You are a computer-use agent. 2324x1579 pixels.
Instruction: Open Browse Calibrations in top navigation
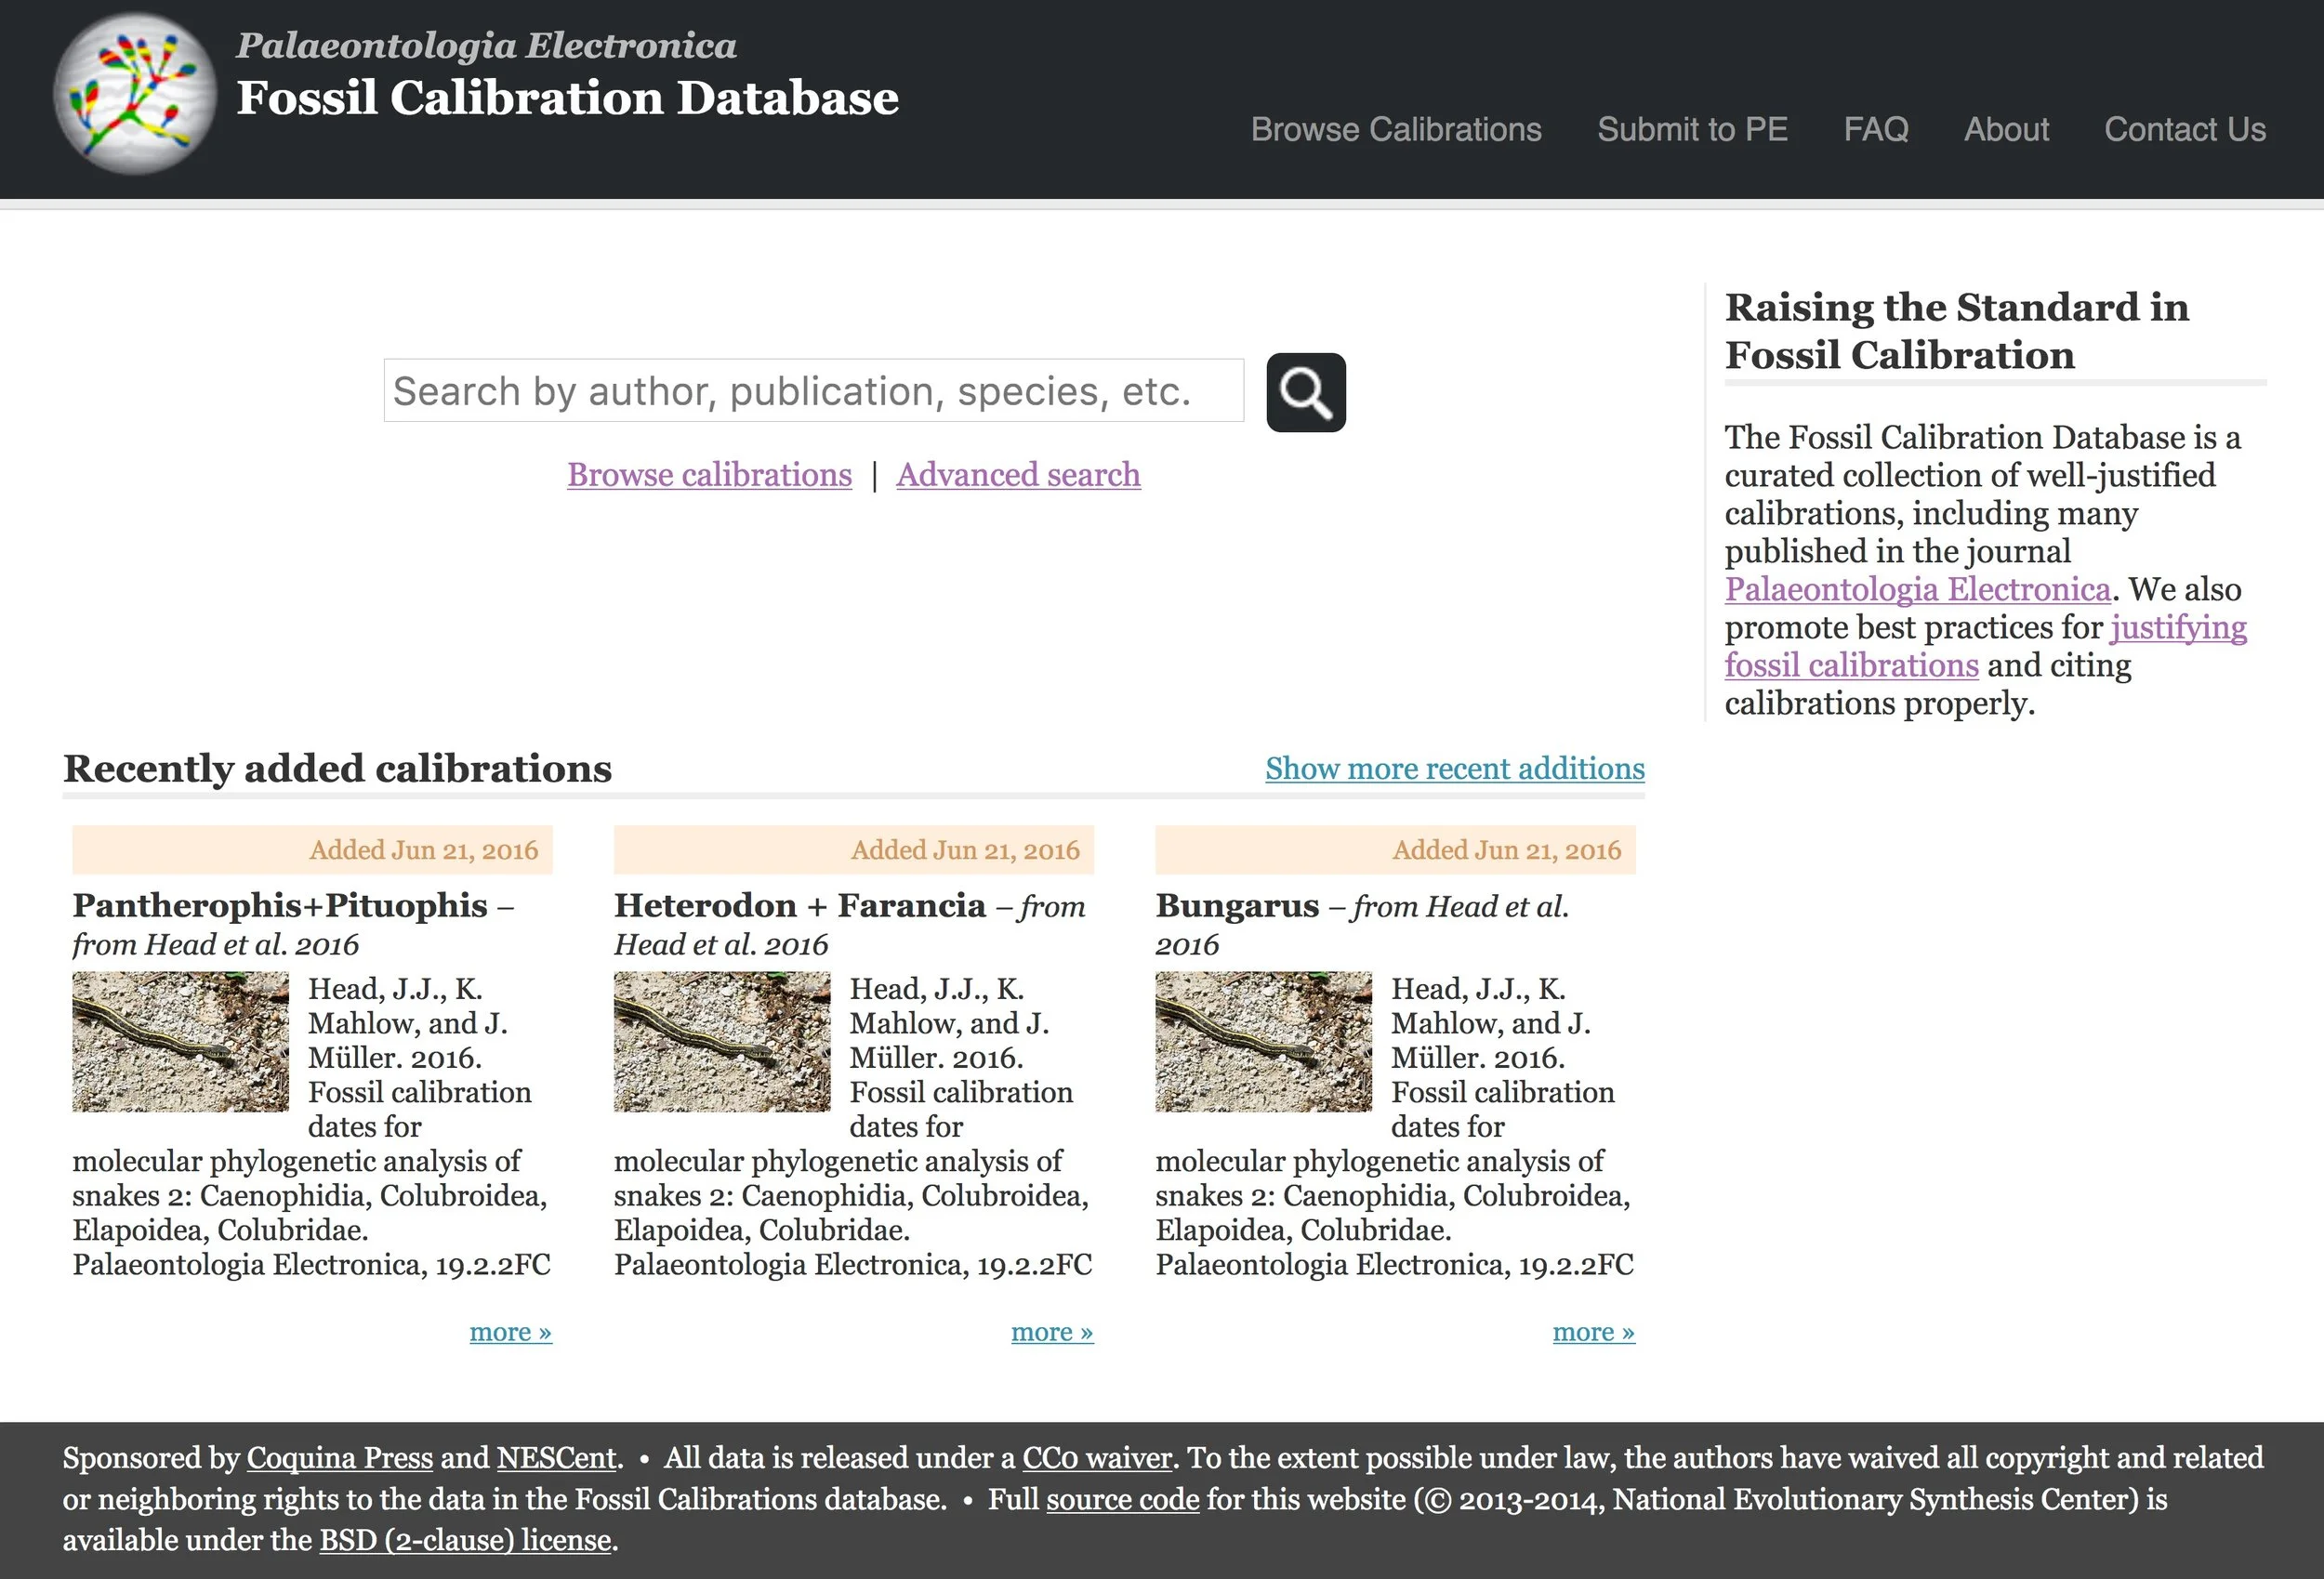(1395, 129)
